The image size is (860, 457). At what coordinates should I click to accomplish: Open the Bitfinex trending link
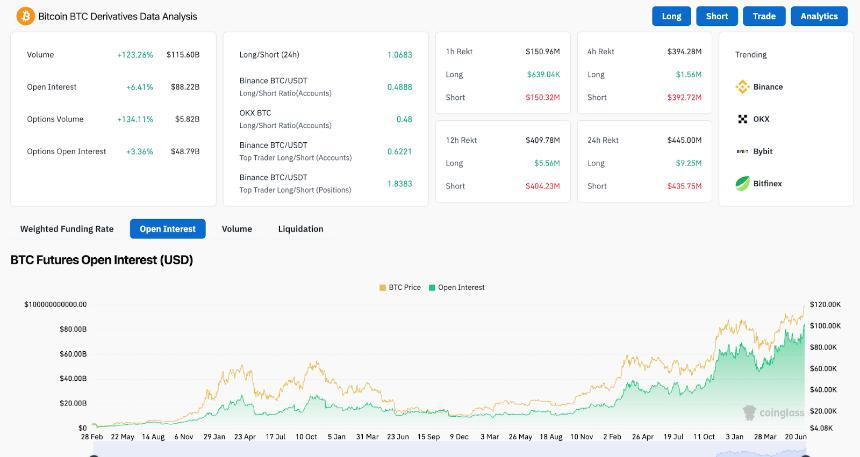[x=768, y=183]
